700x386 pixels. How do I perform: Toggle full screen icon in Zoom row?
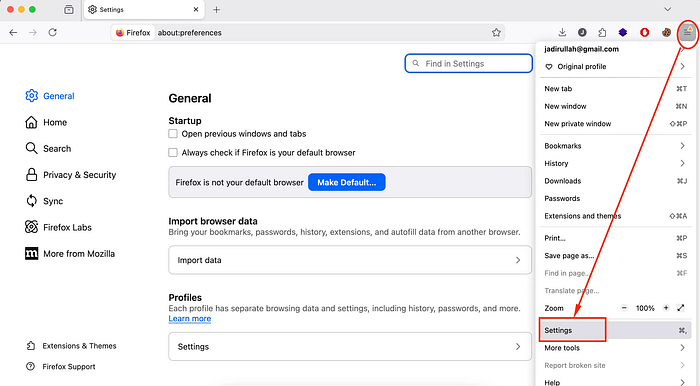coord(681,308)
